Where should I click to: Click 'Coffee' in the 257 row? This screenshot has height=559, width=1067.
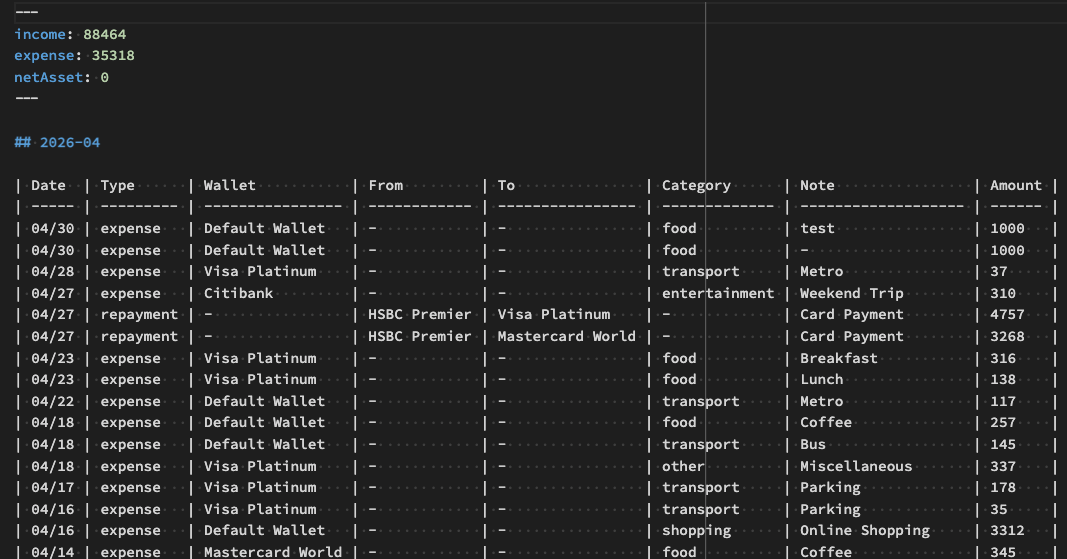pos(826,422)
